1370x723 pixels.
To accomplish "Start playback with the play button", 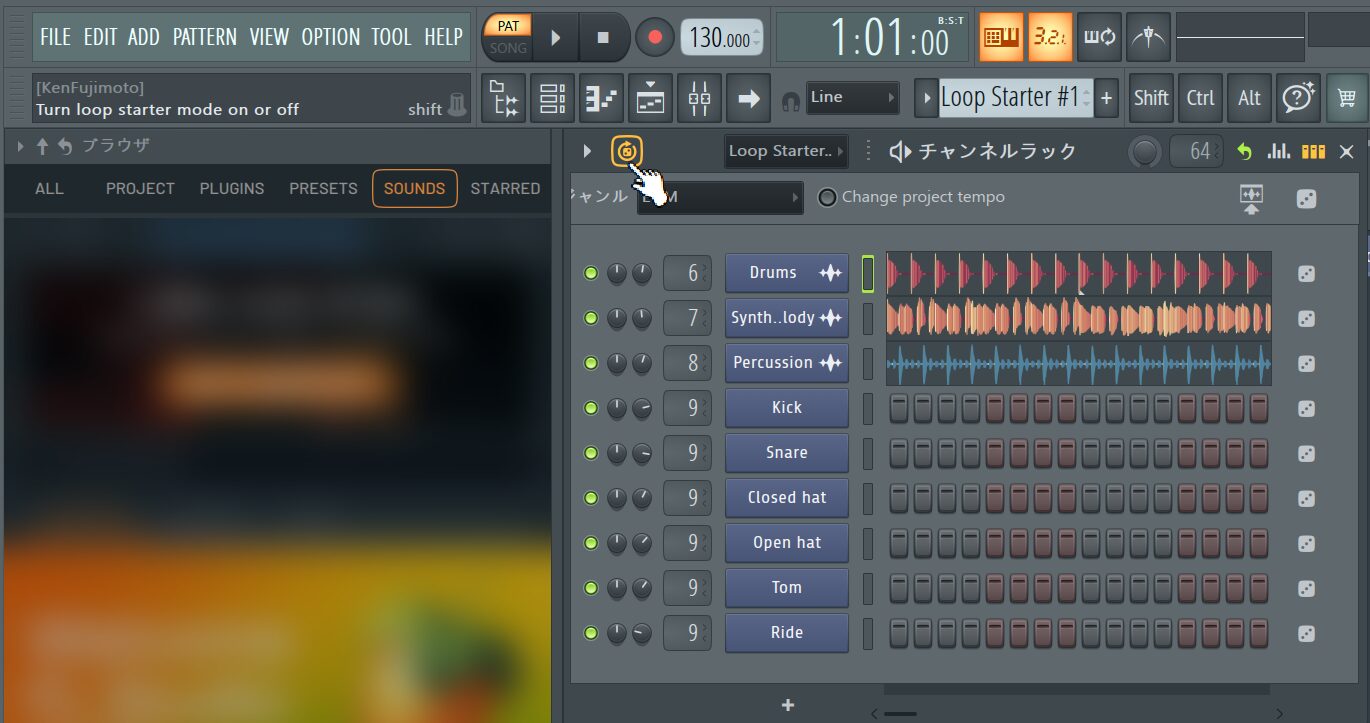I will [556, 38].
